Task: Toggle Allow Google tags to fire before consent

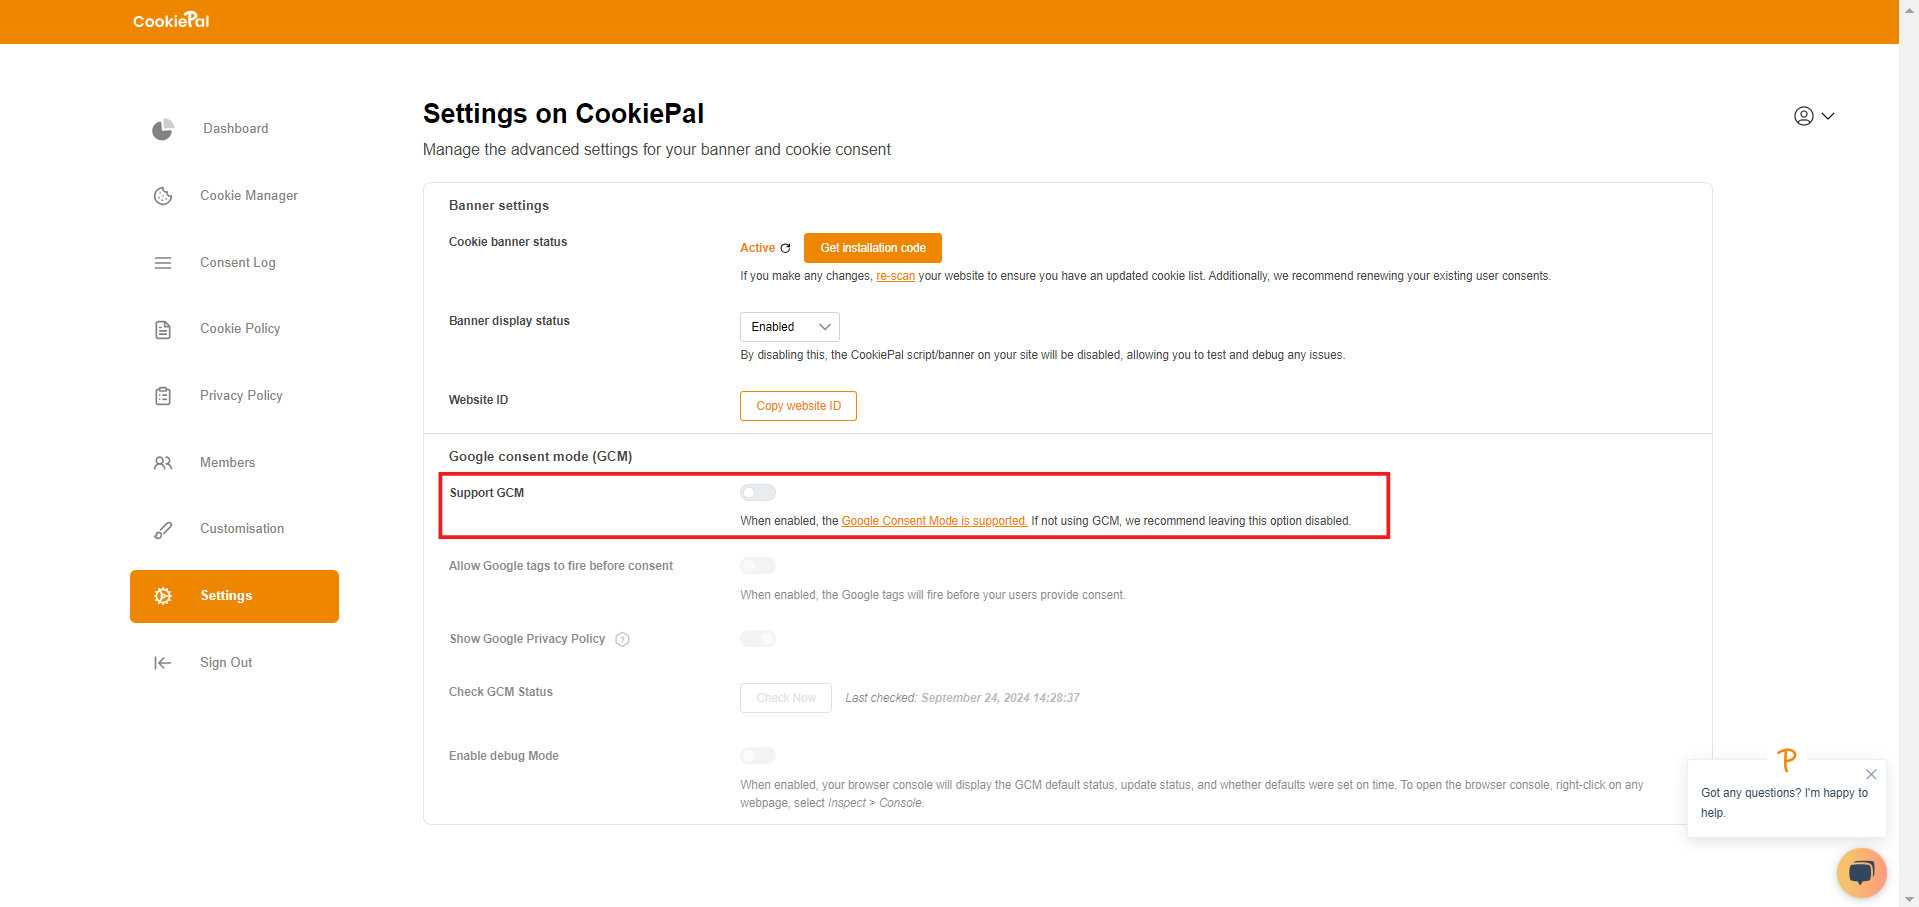Action: [x=758, y=566]
